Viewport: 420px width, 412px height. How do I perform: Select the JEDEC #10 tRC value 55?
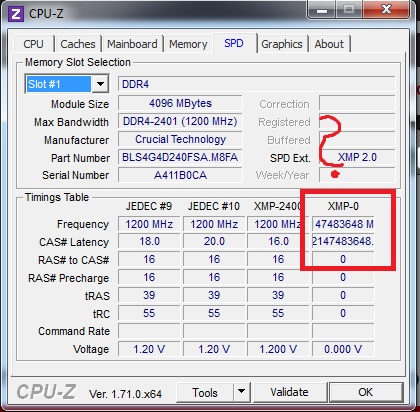pyautogui.click(x=214, y=313)
